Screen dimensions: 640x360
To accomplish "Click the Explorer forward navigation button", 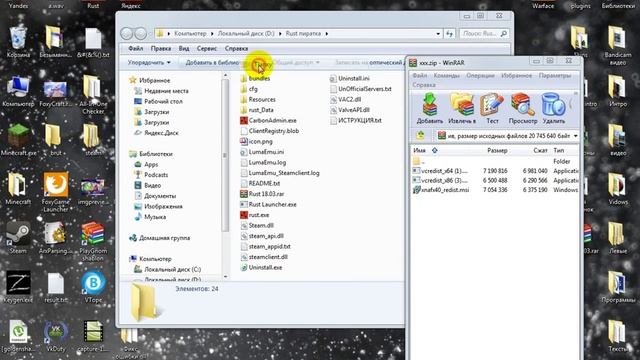I will pyautogui.click(x=140, y=33).
